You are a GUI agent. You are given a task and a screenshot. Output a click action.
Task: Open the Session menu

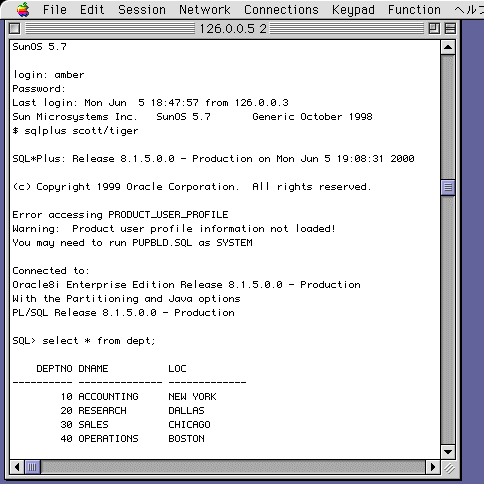pos(142,10)
